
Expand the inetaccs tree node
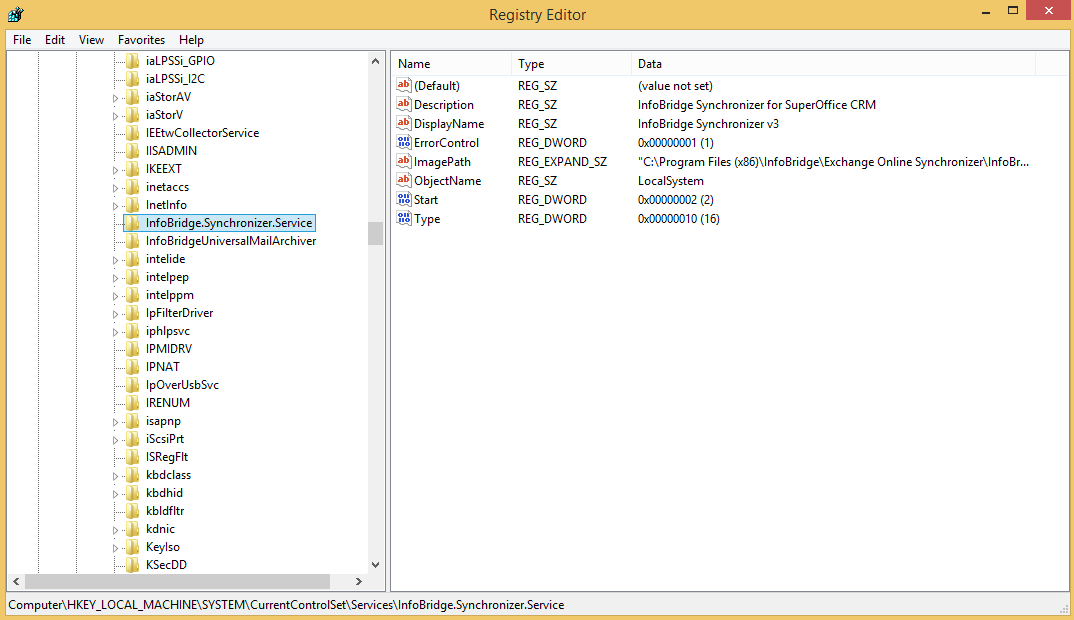[x=115, y=188]
